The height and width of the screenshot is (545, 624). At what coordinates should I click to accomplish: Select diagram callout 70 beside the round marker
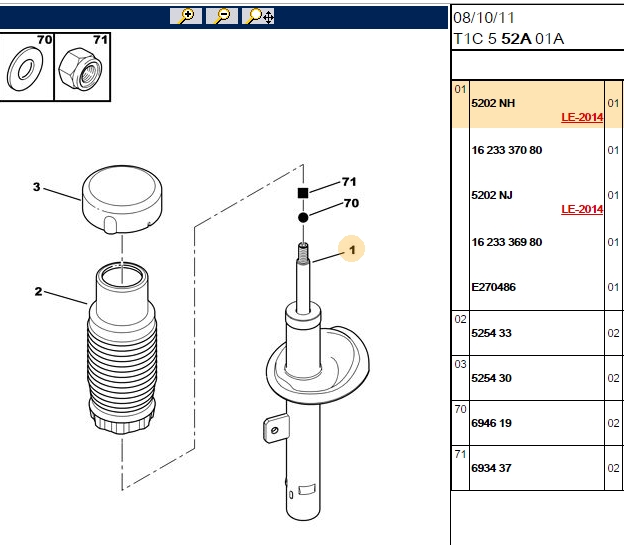[x=351, y=203]
